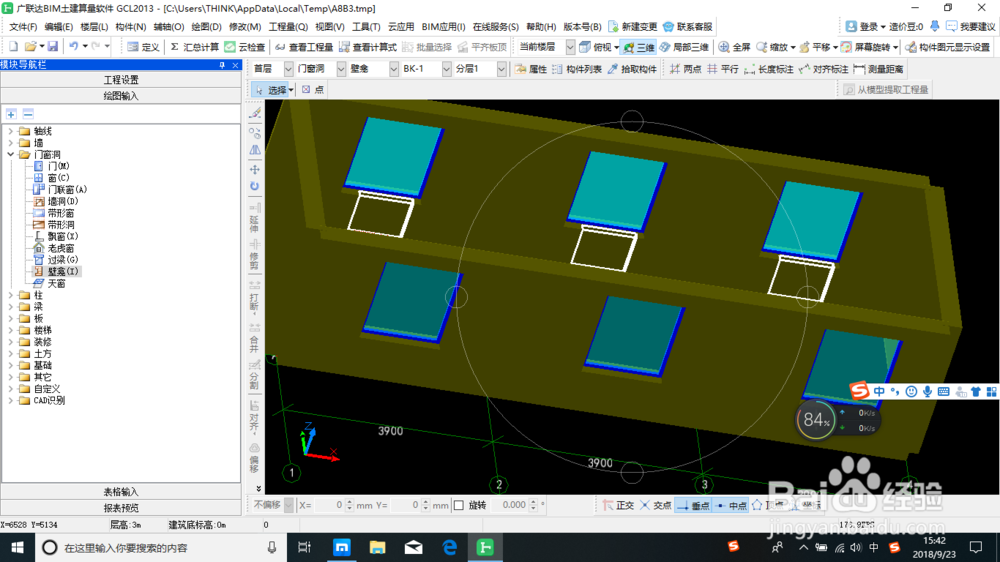1000x562 pixels.
Task: Click the 报表预览 panel button
Action: tap(121, 508)
